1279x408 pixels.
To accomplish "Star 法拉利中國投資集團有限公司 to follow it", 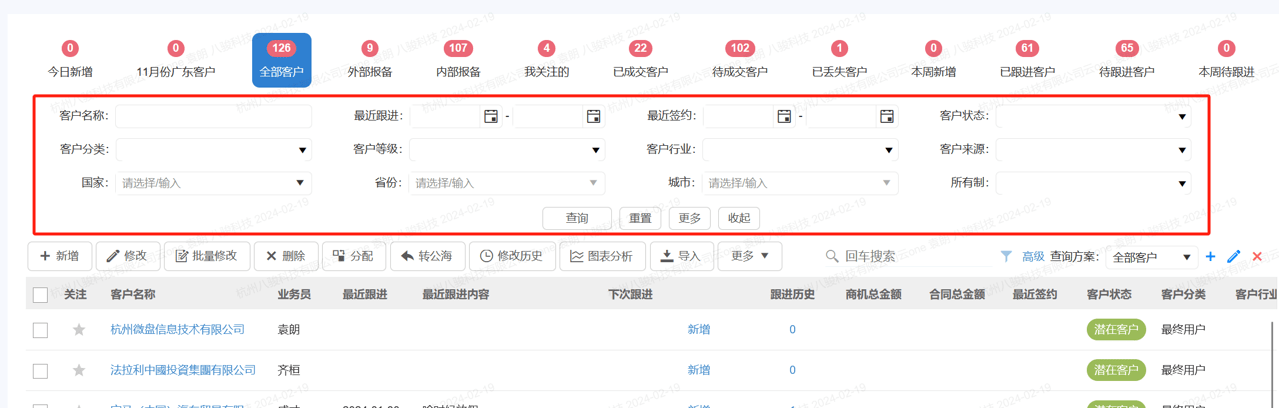I will point(79,371).
